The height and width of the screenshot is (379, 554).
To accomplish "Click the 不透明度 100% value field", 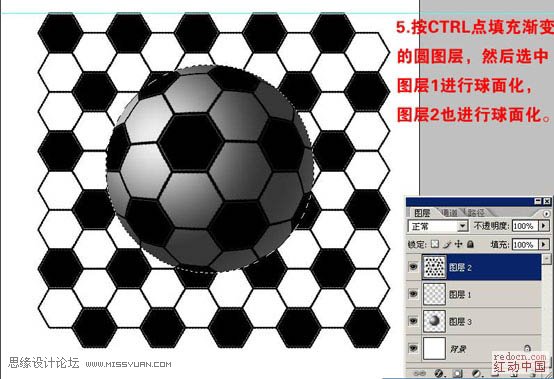I will 525,226.
